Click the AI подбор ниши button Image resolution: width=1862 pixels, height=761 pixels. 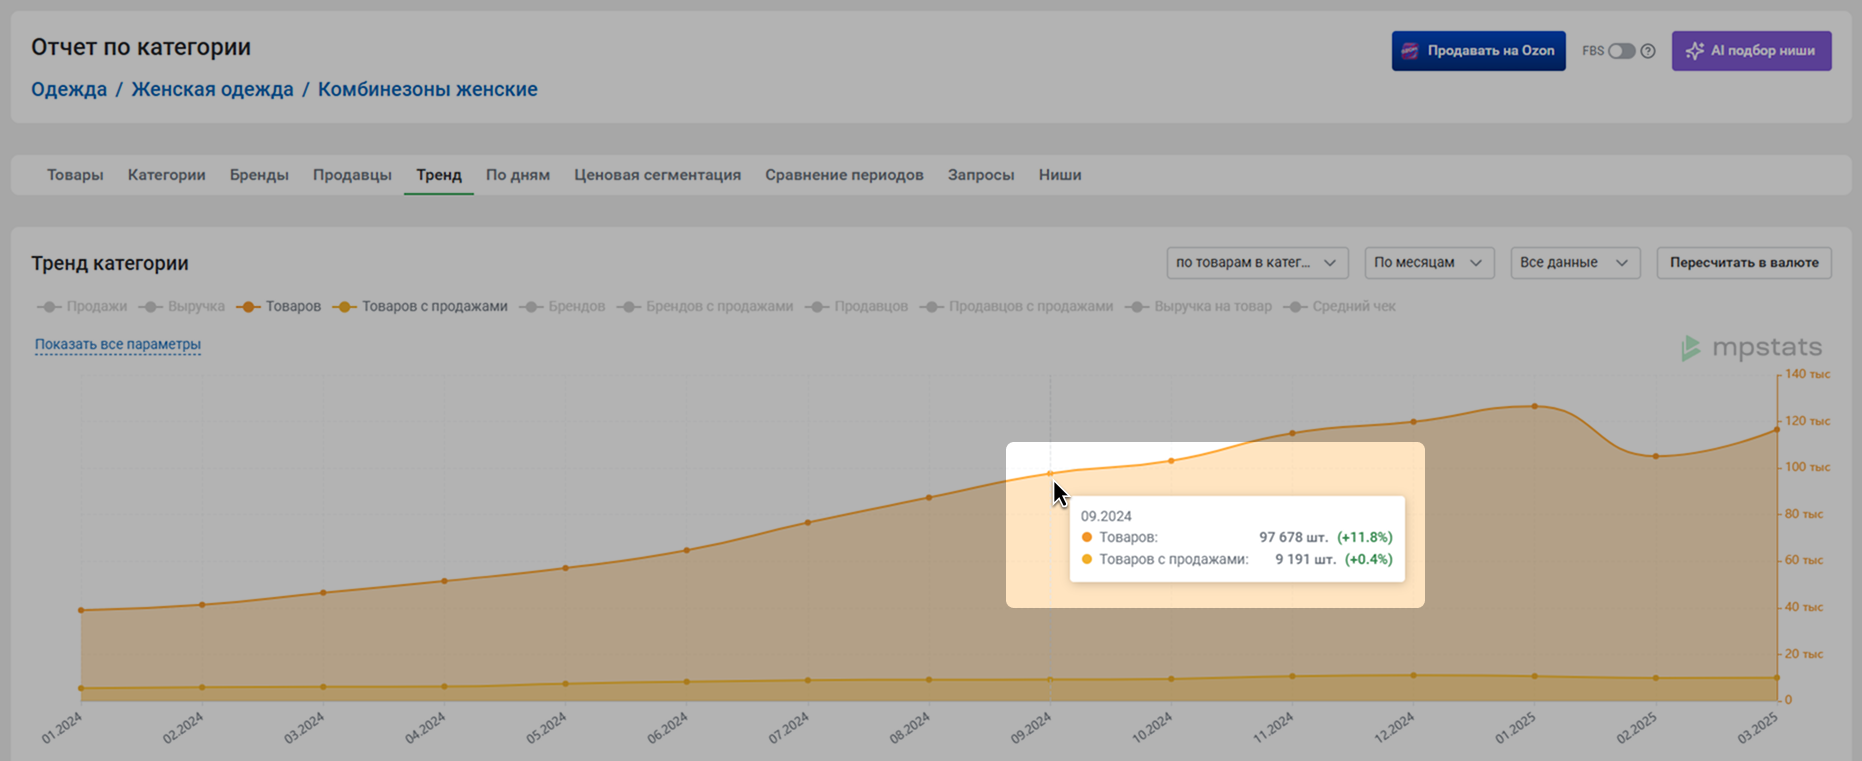[x=1752, y=51]
